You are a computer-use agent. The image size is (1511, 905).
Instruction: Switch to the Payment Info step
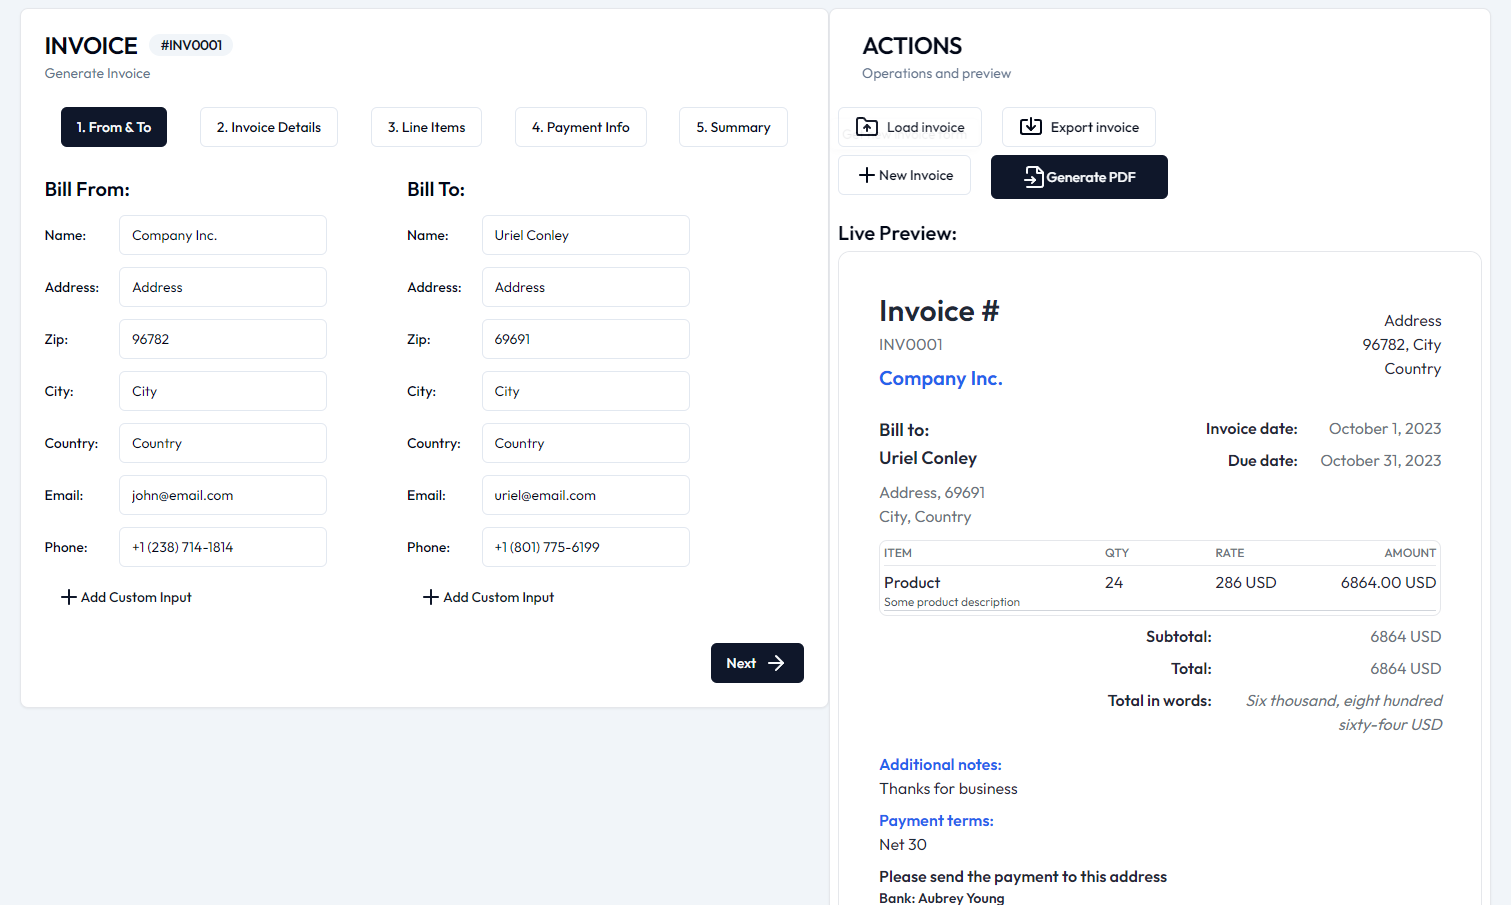tap(581, 127)
